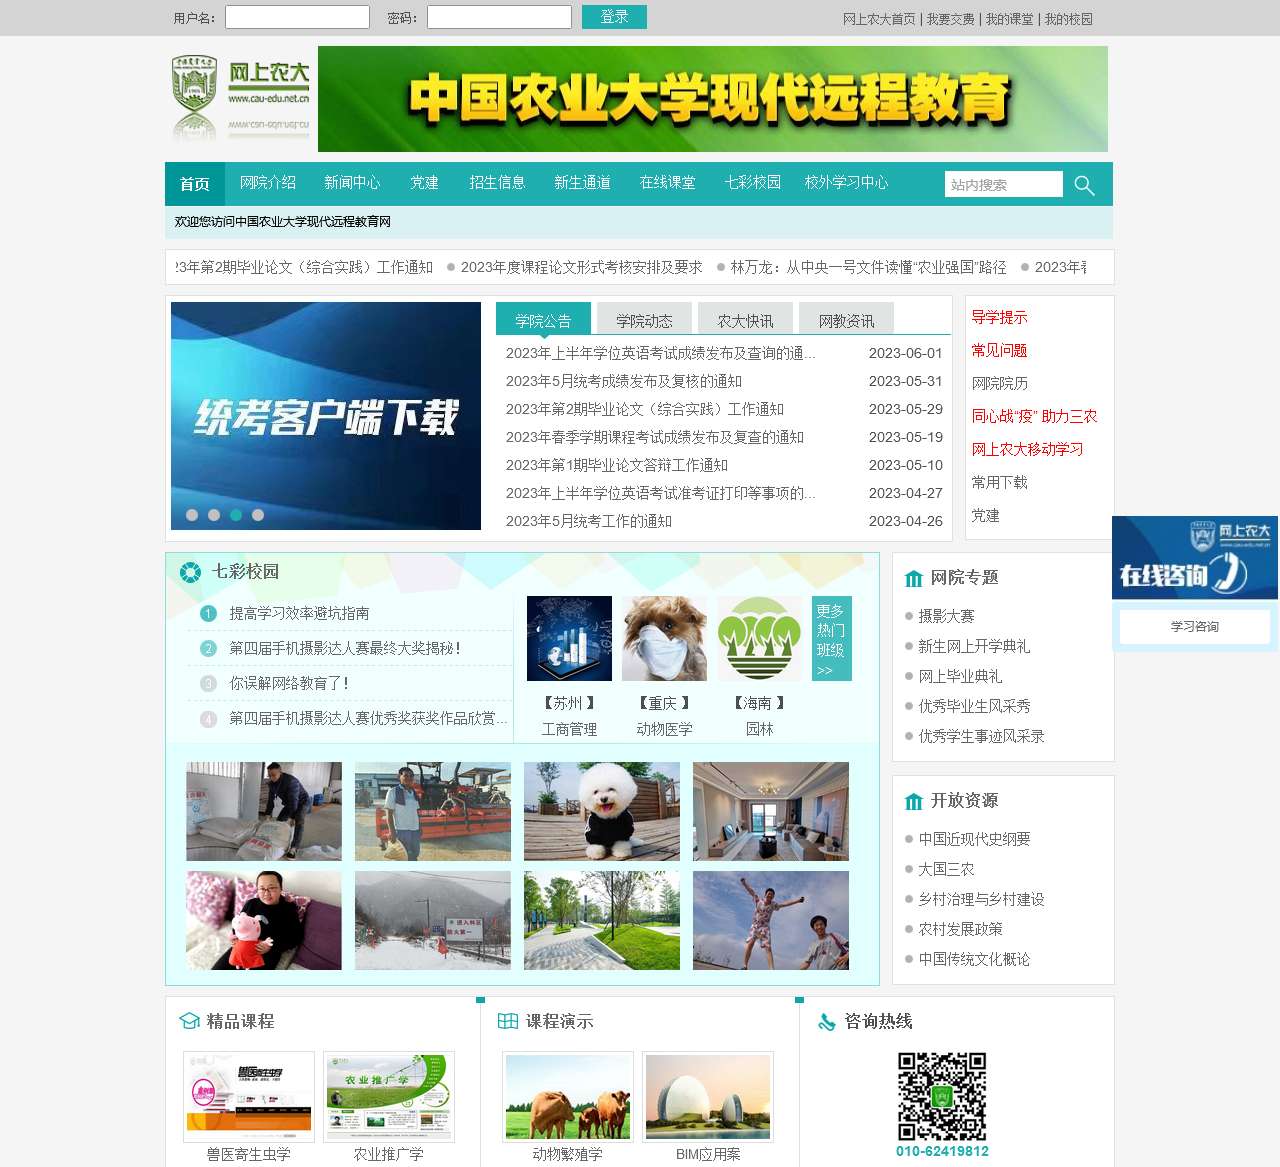Expand 更多热门班级 list
The image size is (1280, 1167).
pos(831,640)
